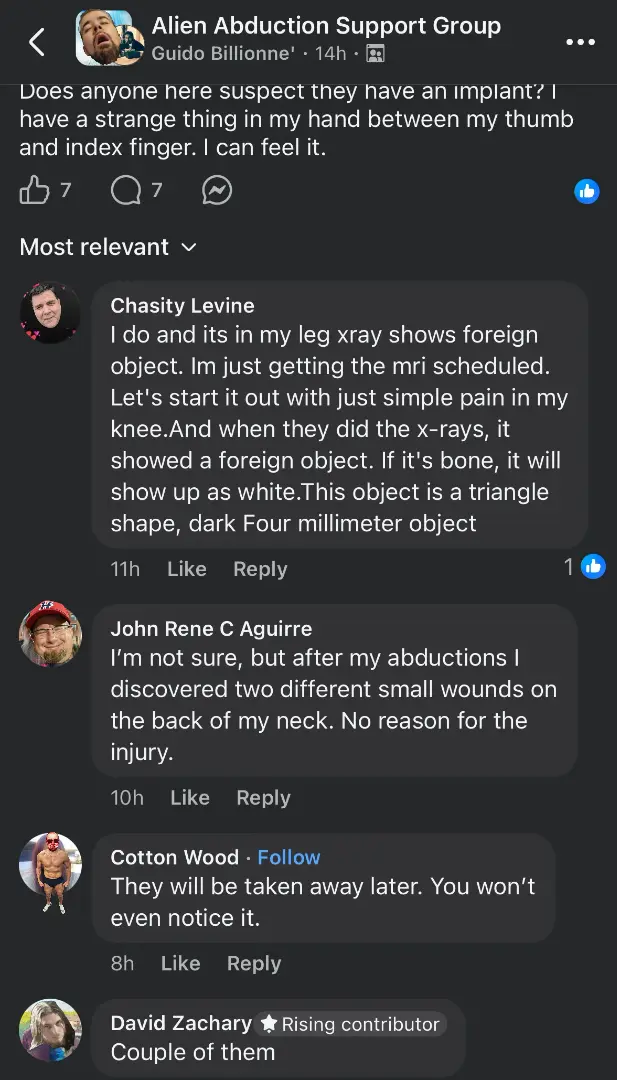Viewport: 617px width, 1080px height.
Task: Like John Rene C Aguirre's comment
Action: 190,798
